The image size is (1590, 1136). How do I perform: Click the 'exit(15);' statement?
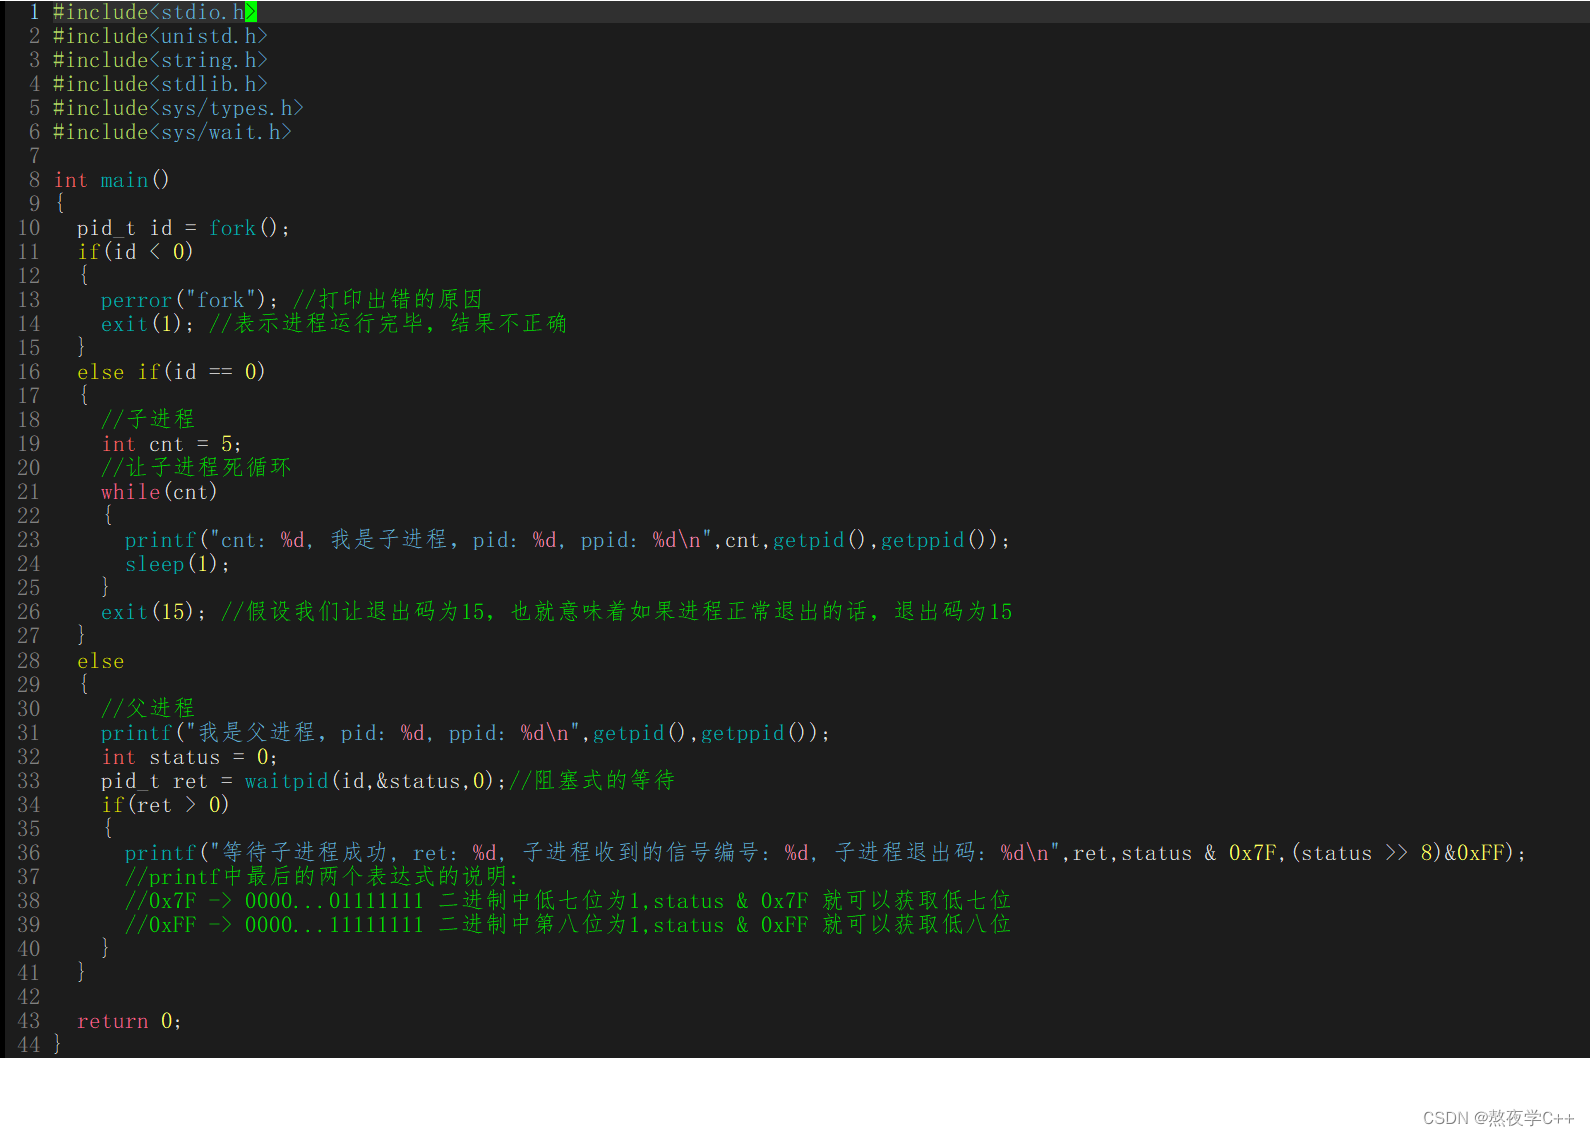153,611
